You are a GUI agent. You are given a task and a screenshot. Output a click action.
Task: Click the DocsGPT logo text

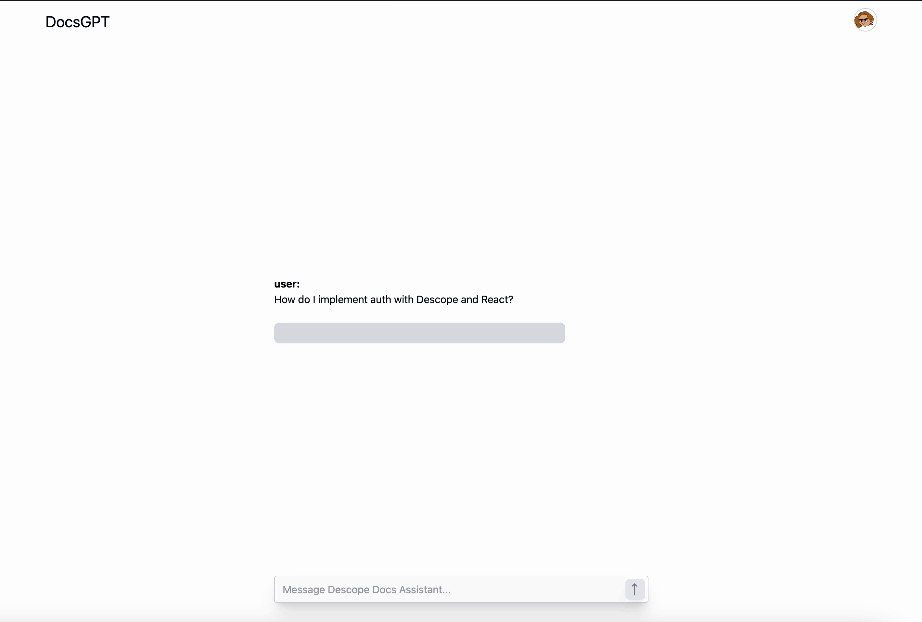click(77, 22)
